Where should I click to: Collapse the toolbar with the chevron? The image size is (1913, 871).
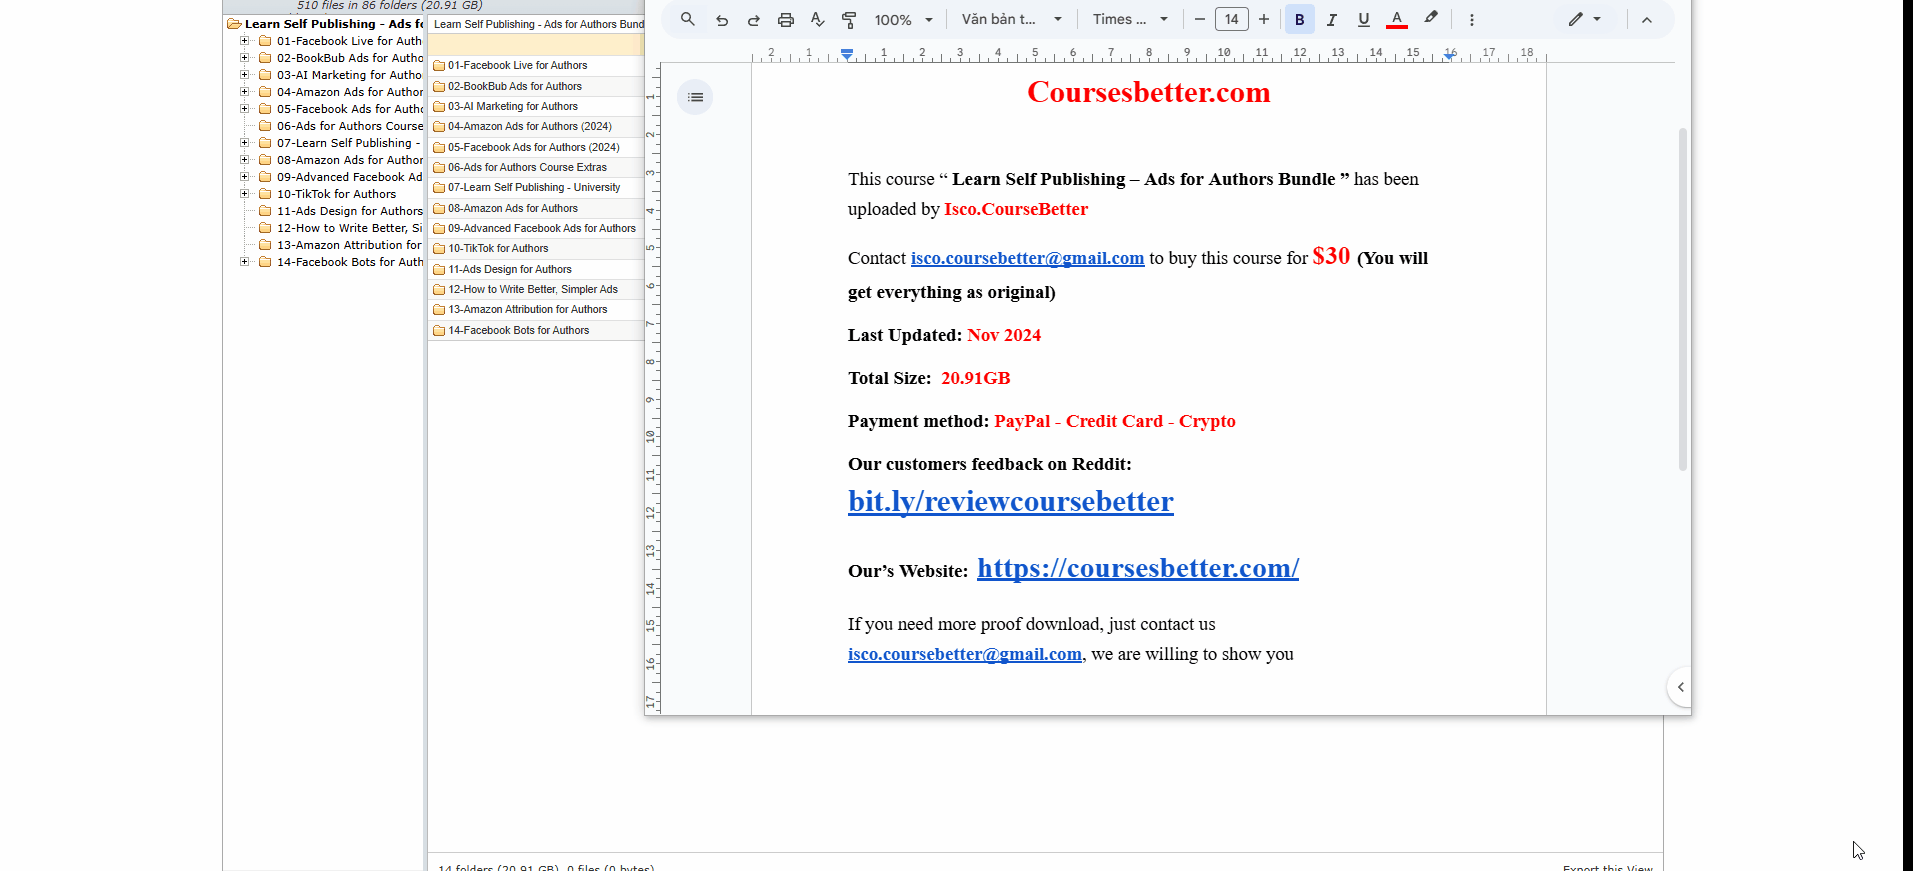pyautogui.click(x=1646, y=19)
